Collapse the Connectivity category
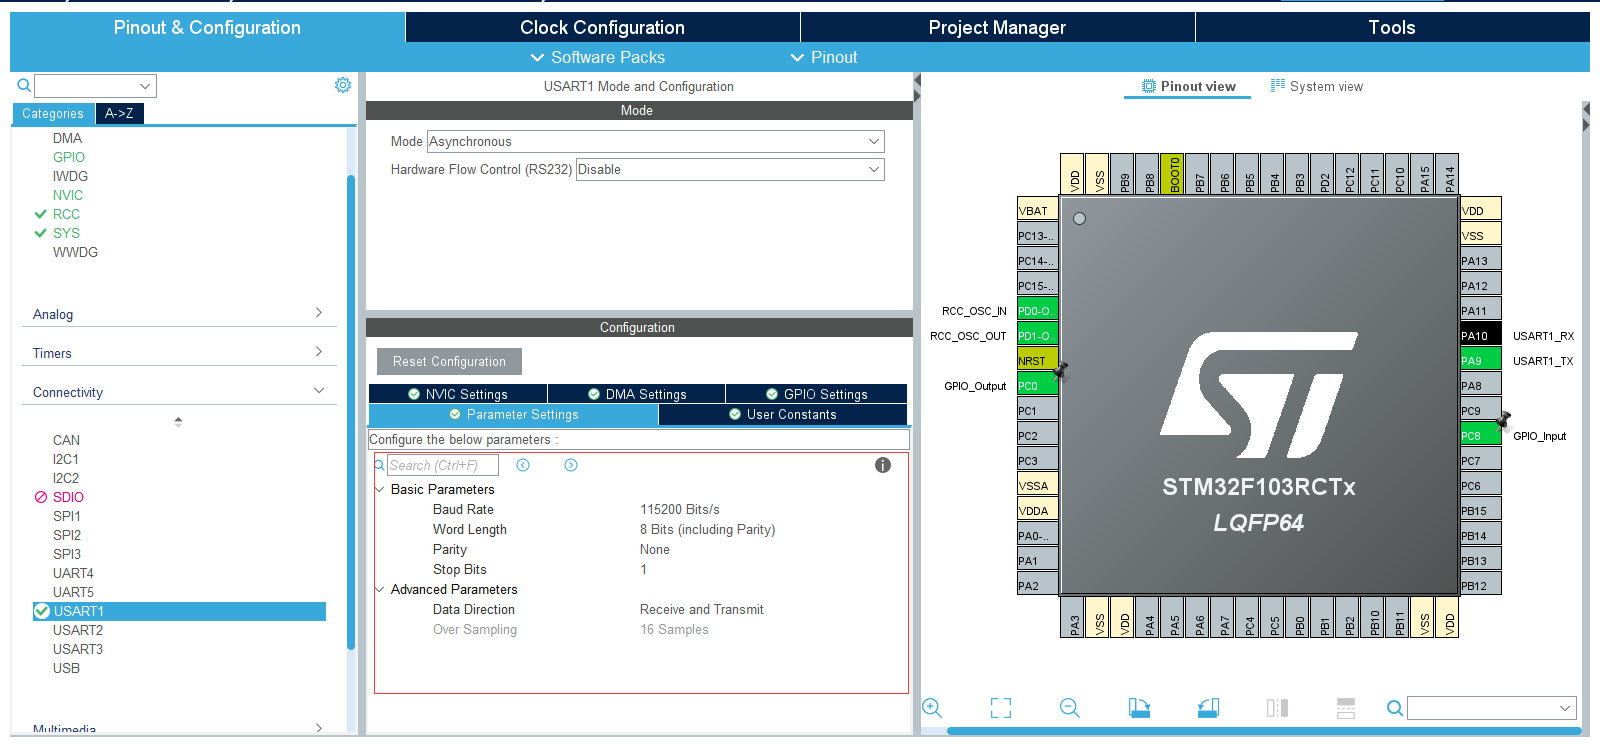This screenshot has height=744, width=1600. tap(178, 392)
